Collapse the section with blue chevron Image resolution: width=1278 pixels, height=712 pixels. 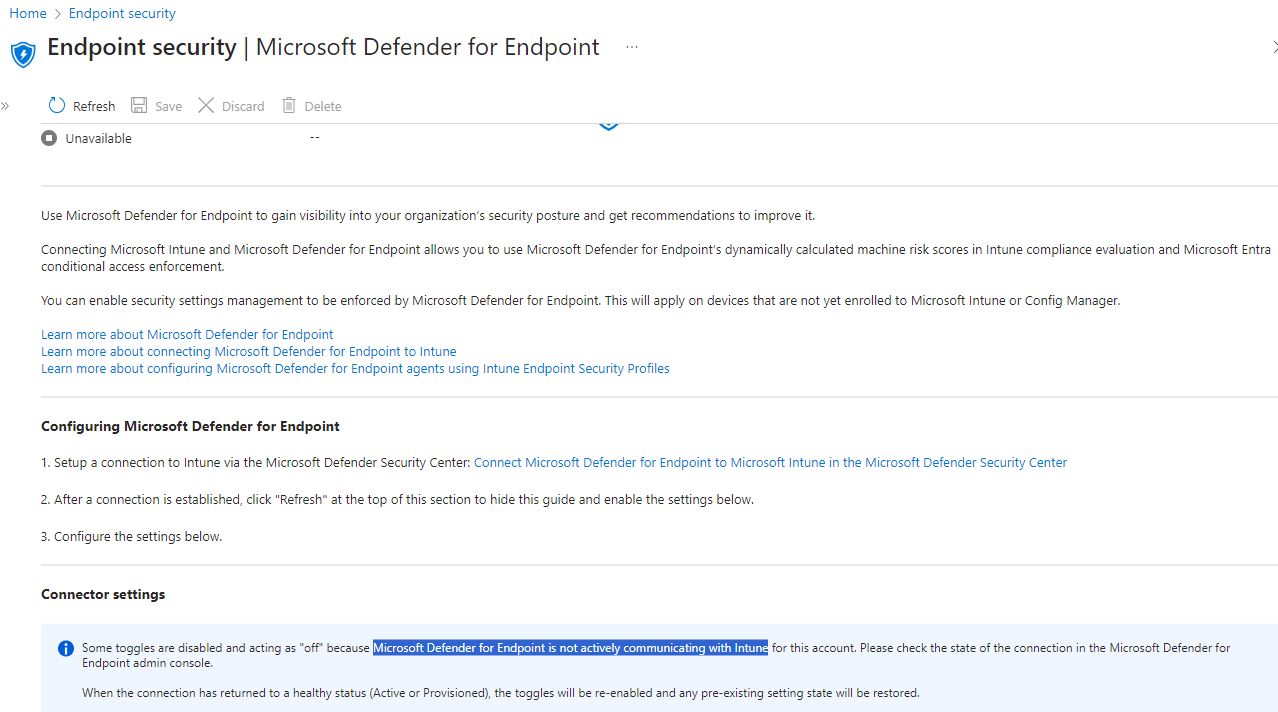(608, 125)
